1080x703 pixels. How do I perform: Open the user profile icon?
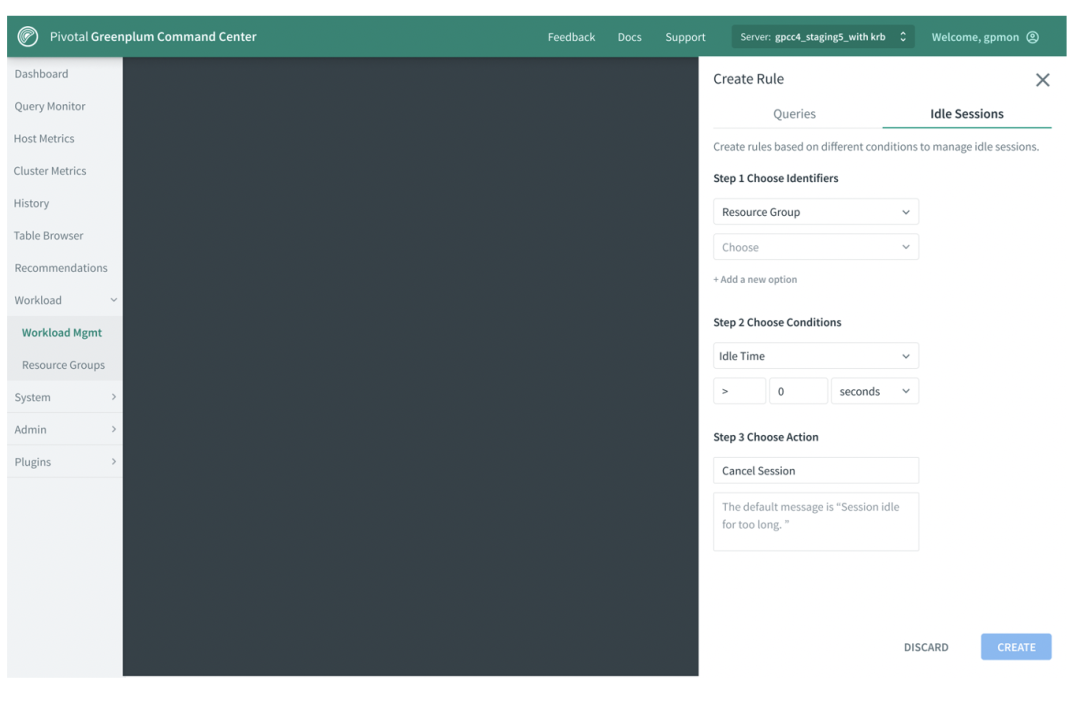tap(1032, 37)
